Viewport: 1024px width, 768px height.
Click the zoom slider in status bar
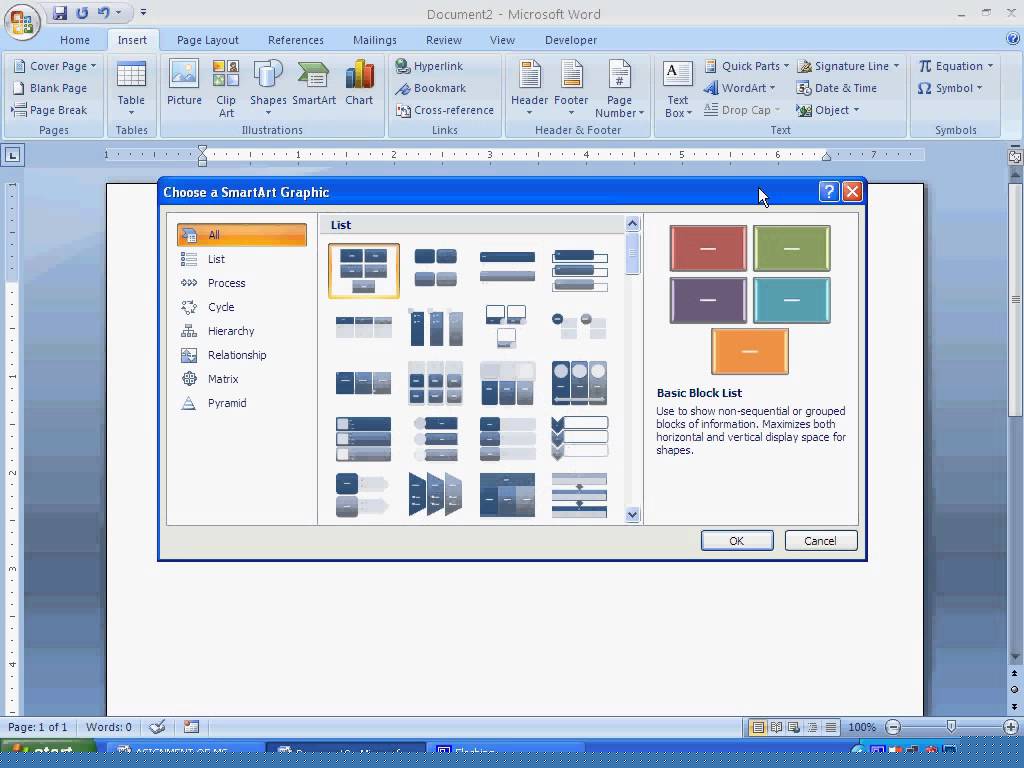(x=950, y=727)
